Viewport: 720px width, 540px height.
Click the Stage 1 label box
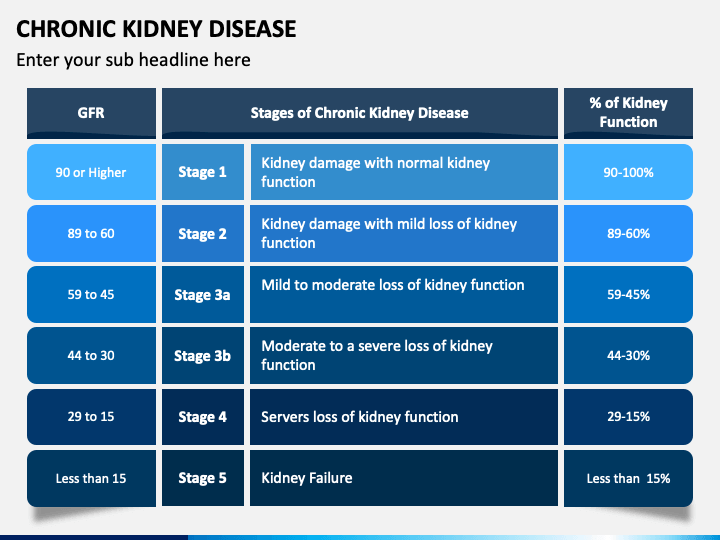(x=202, y=172)
